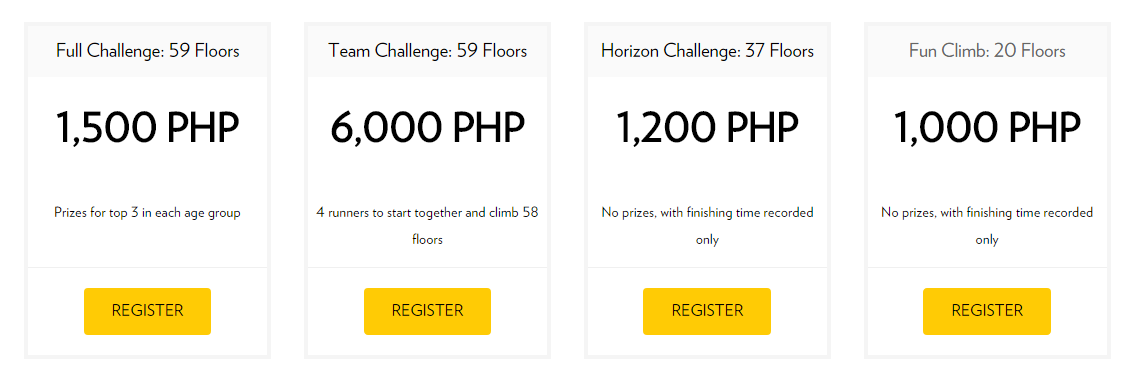Click Fun Climb's 'No prizes' description

point(986,226)
